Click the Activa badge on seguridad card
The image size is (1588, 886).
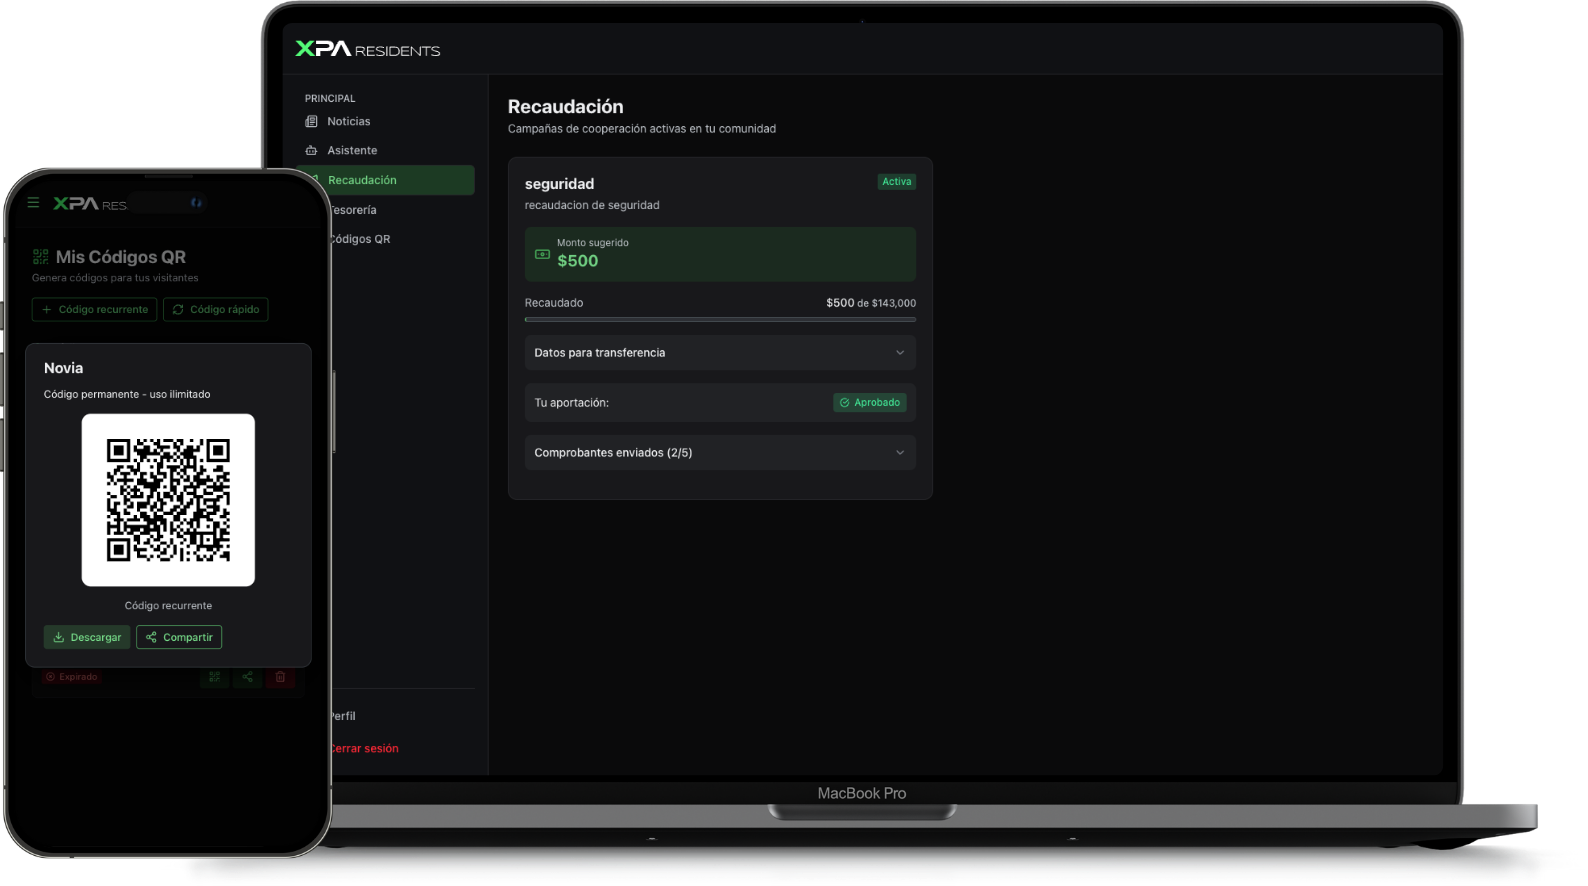(897, 182)
